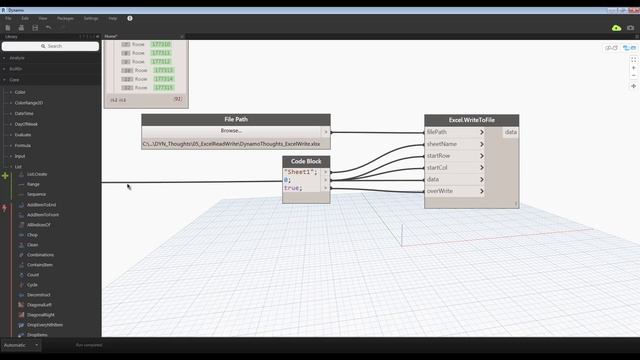Click the zoom in plus icon

[633, 68]
